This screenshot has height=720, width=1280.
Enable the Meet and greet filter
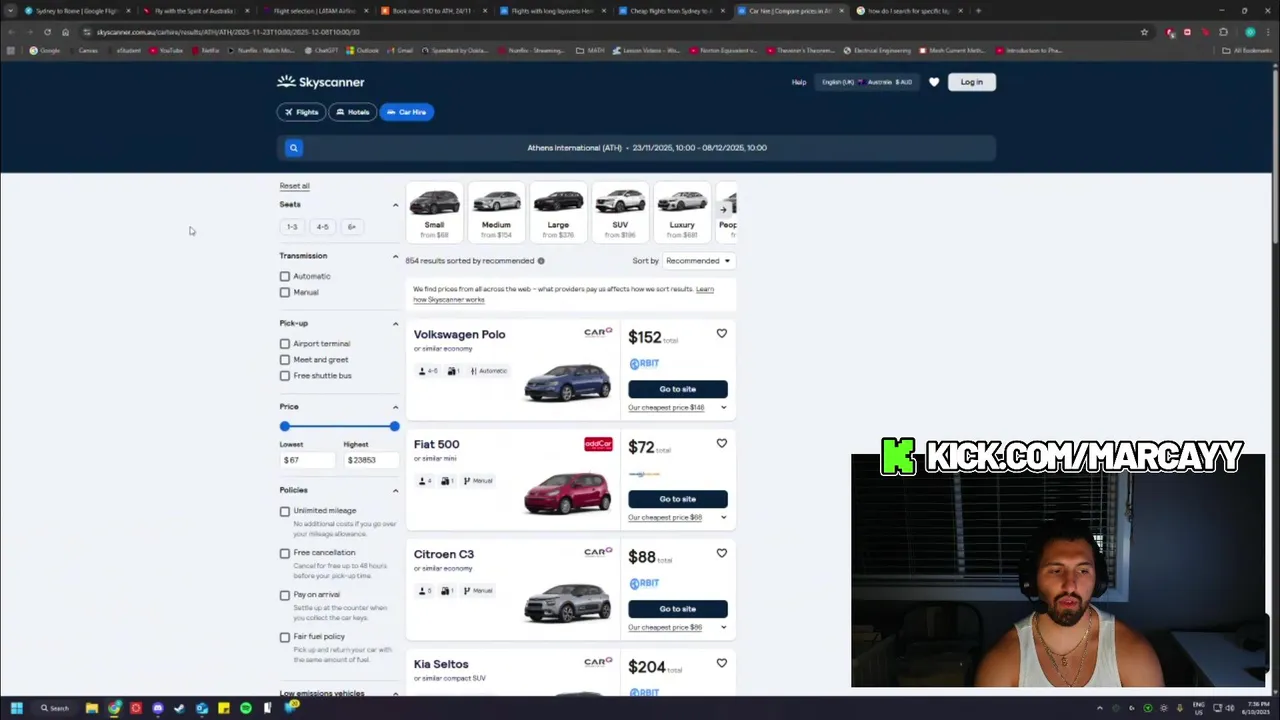click(285, 360)
